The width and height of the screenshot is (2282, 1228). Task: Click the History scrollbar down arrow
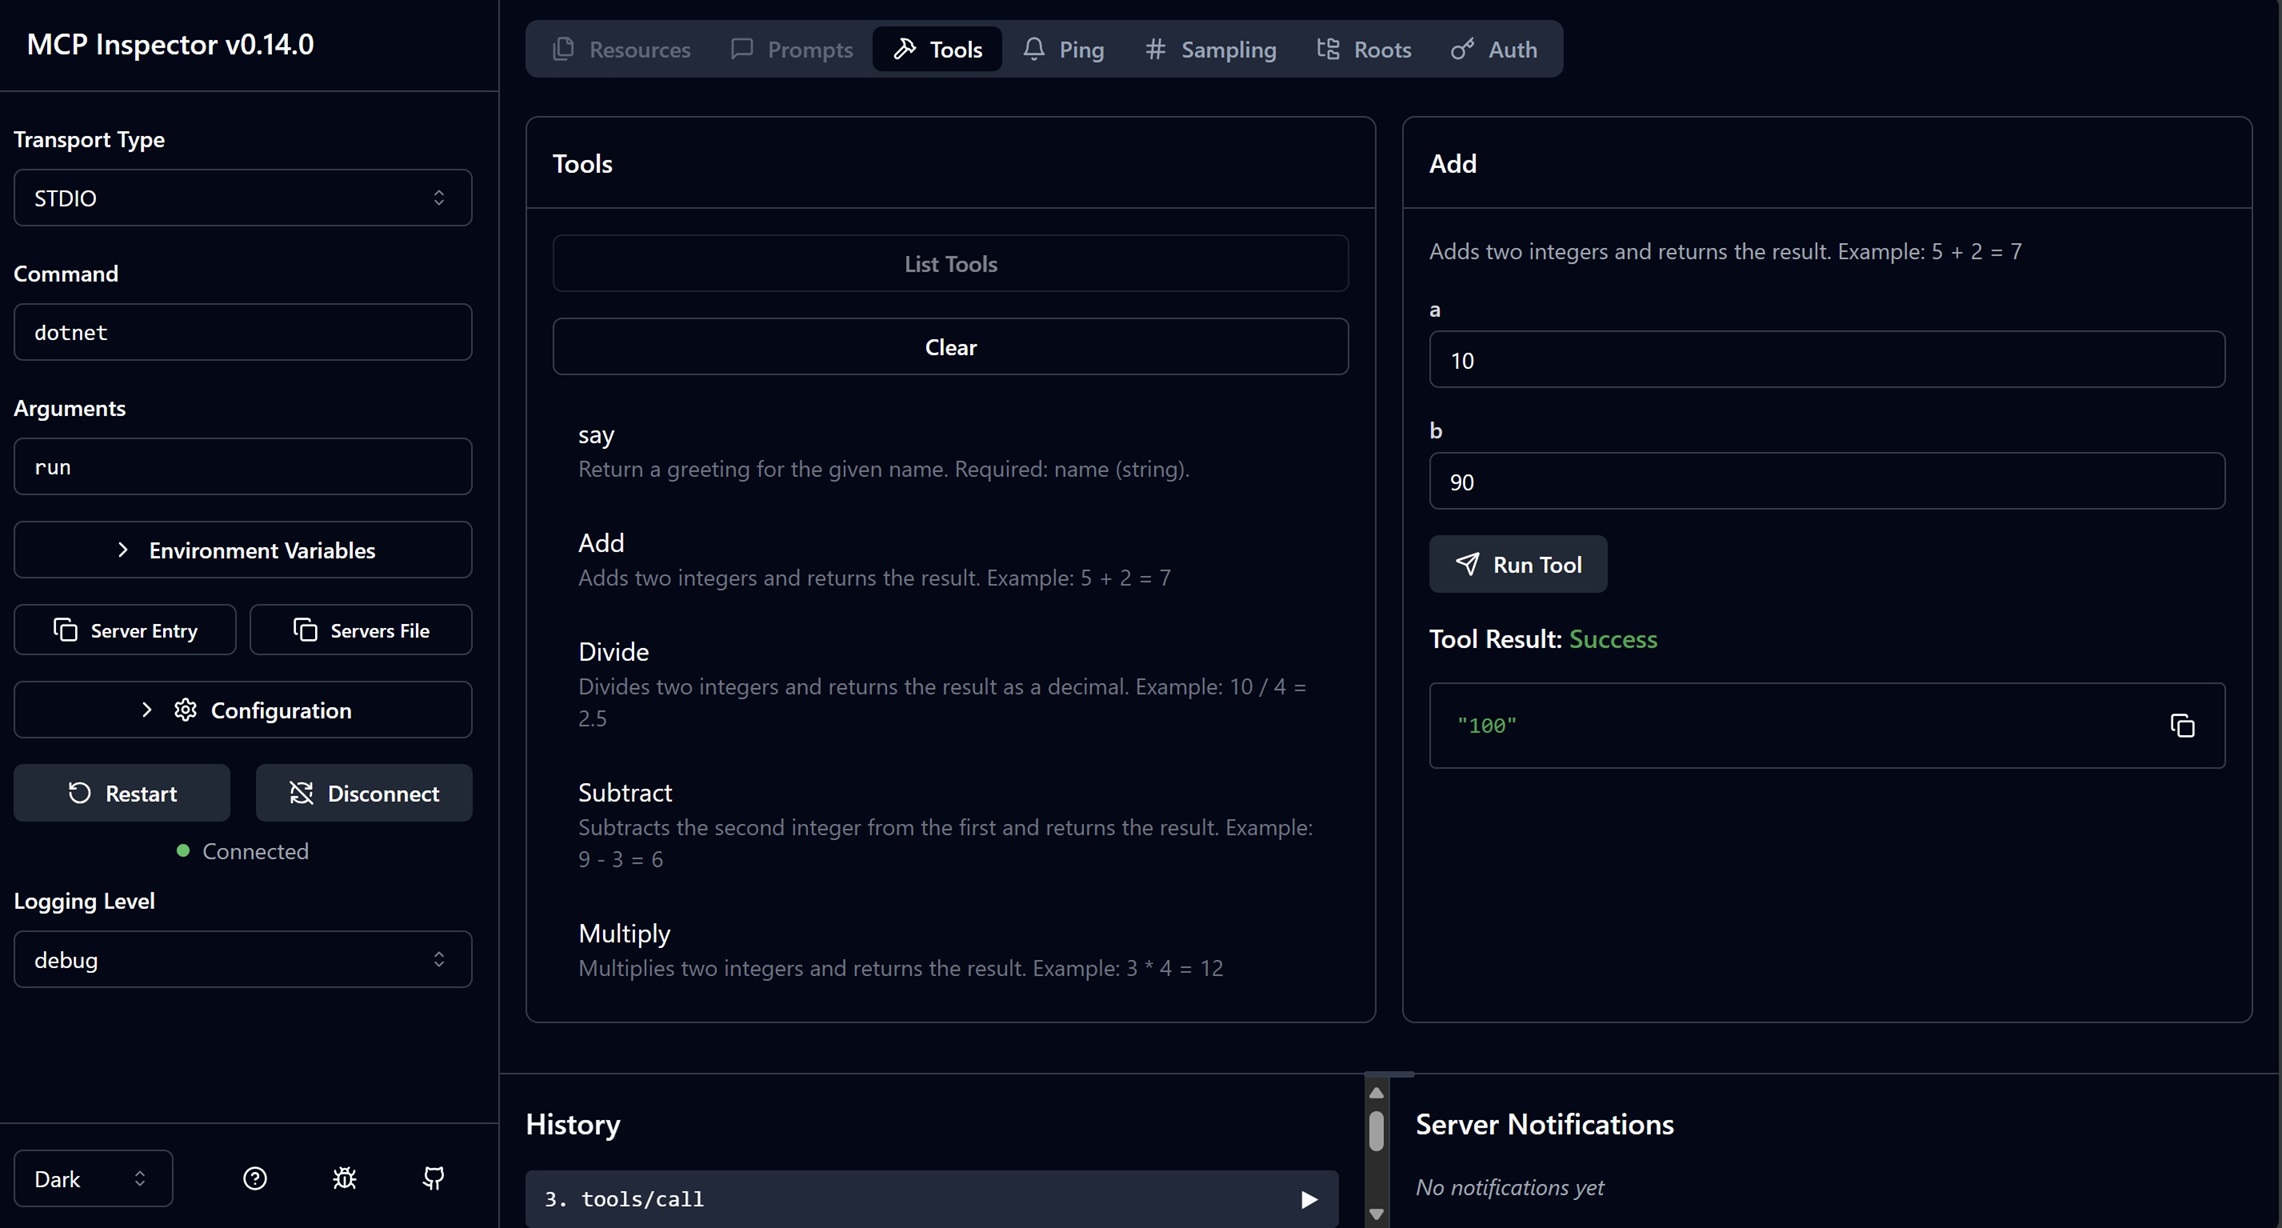(x=1376, y=1214)
